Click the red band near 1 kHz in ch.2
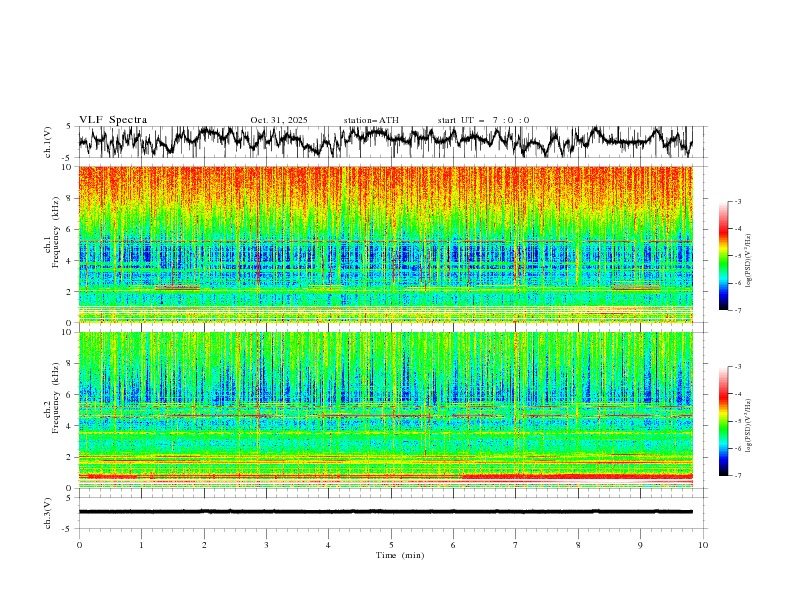Screen dimensions: 792x612 (577, 476)
